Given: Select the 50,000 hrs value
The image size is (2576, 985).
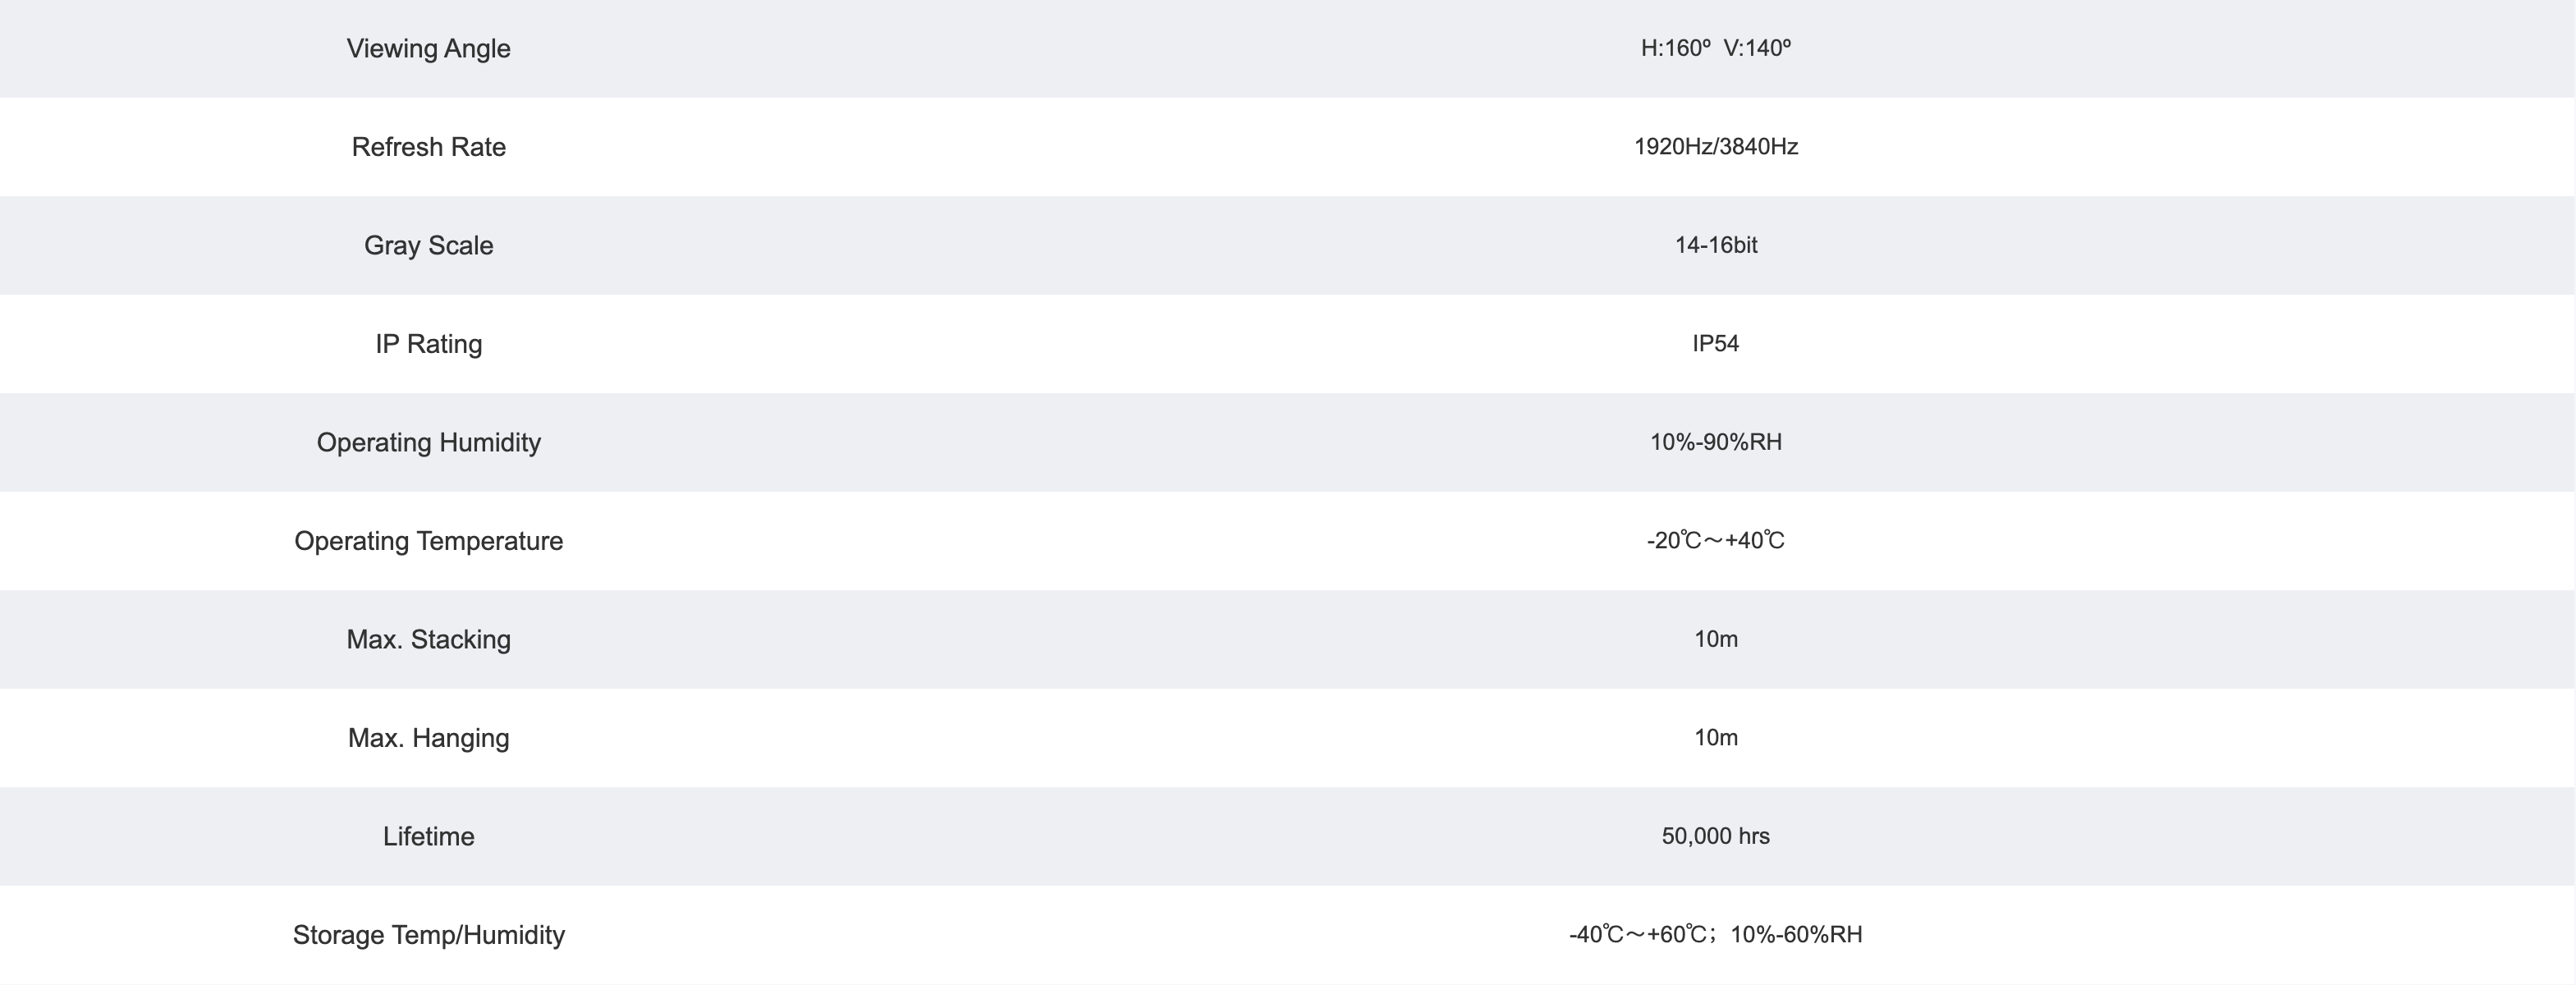Looking at the screenshot, I should point(1716,836).
